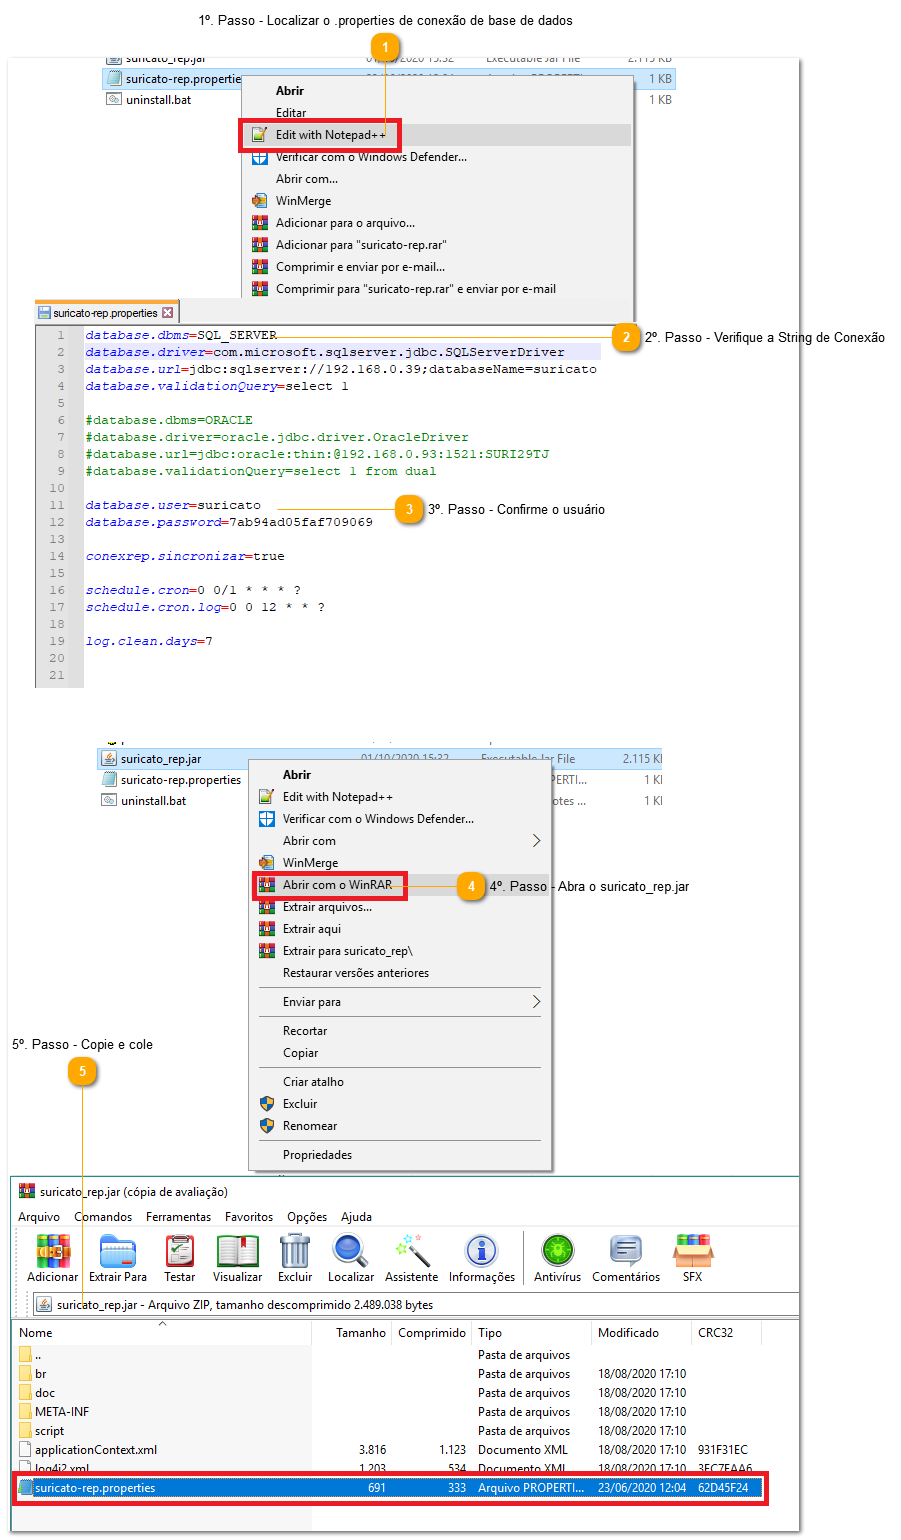Click the SFX toolbar icon
Viewport: 901px width, 1540px height.
coord(693,1251)
